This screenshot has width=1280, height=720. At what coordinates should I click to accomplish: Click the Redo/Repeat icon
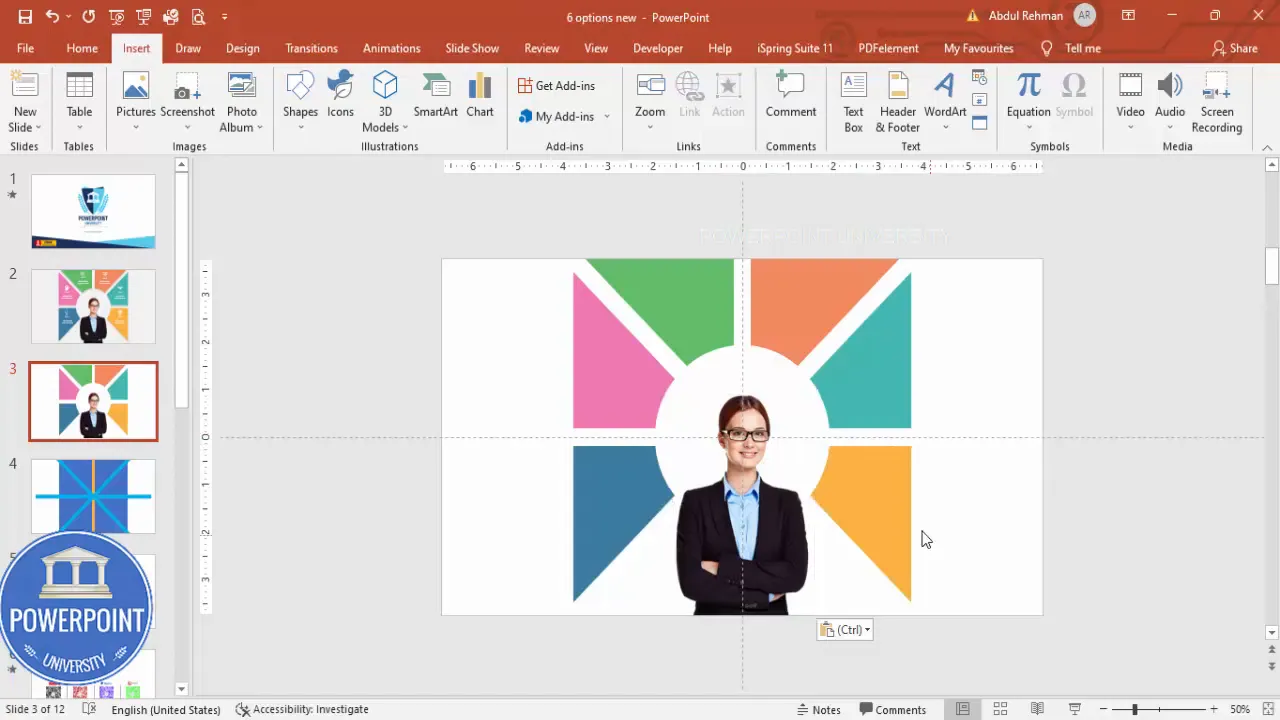[x=89, y=17]
